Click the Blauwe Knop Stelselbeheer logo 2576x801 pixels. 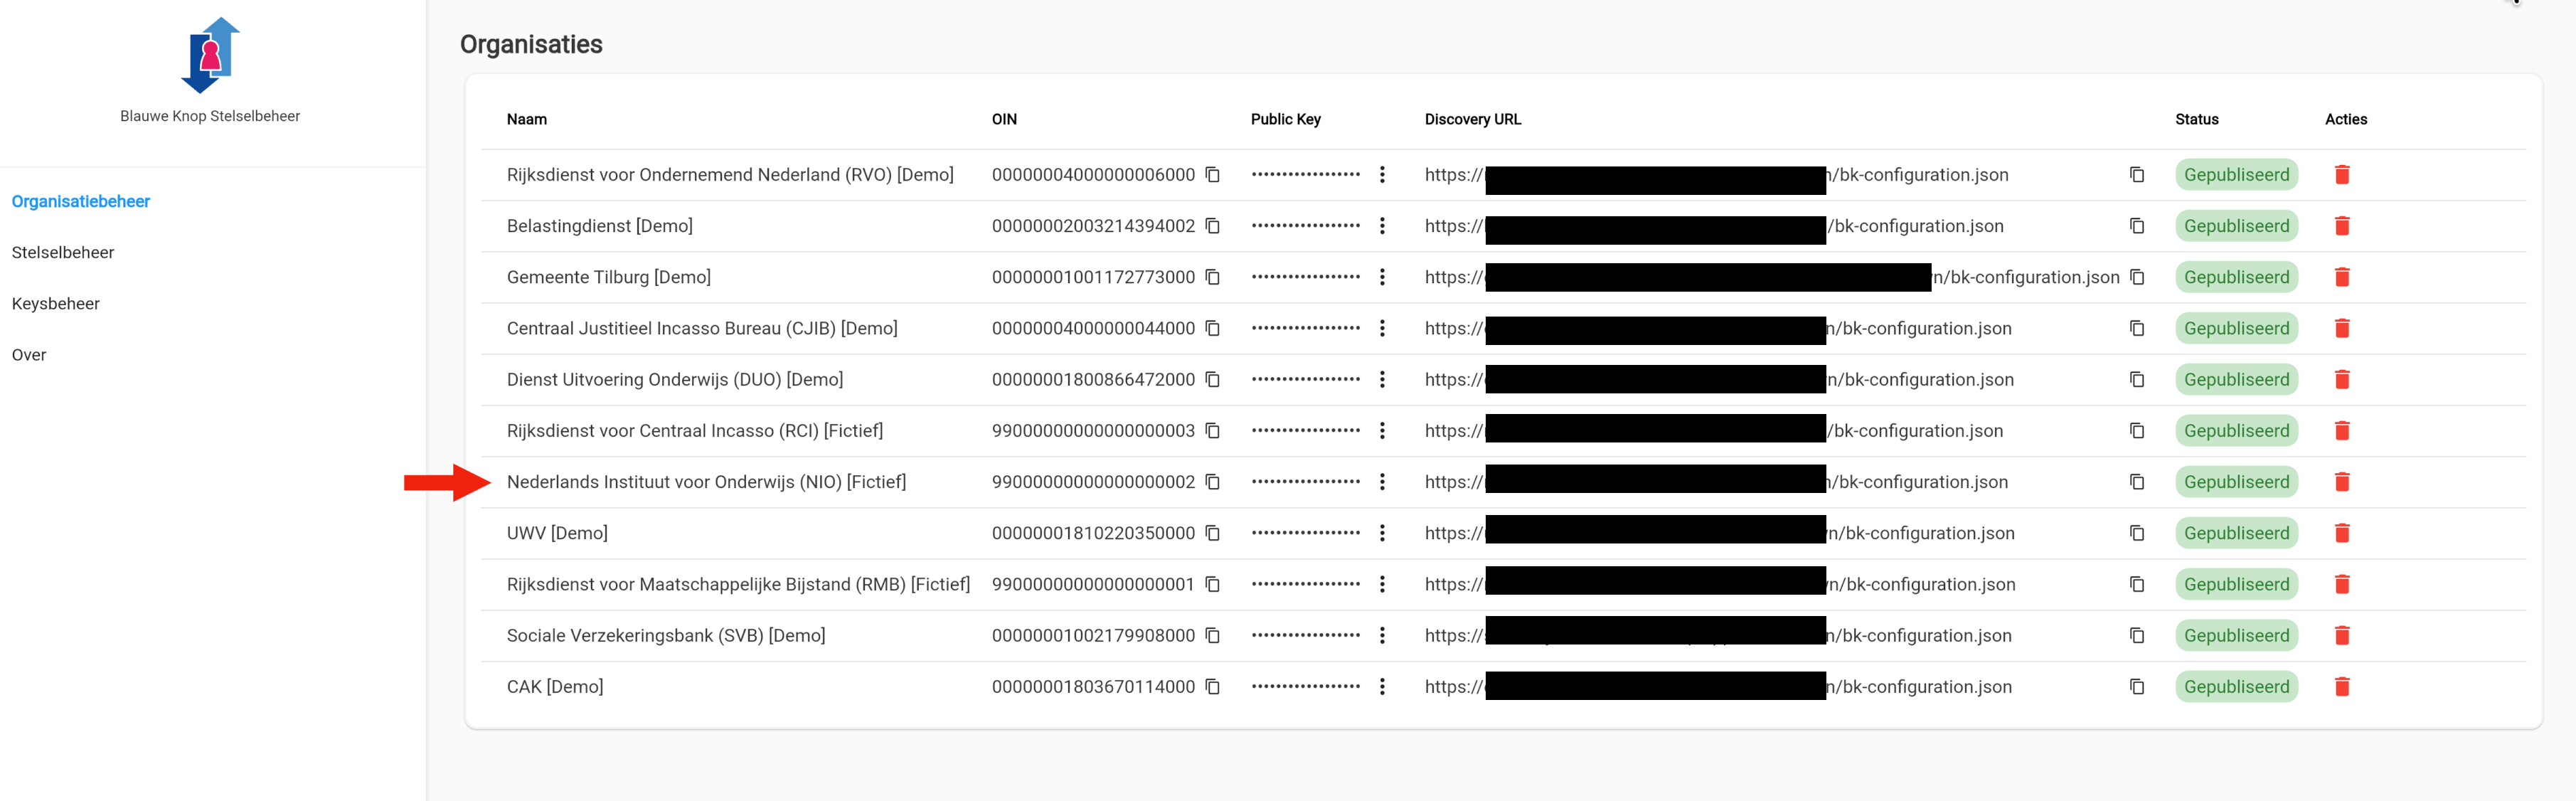pos(210,55)
